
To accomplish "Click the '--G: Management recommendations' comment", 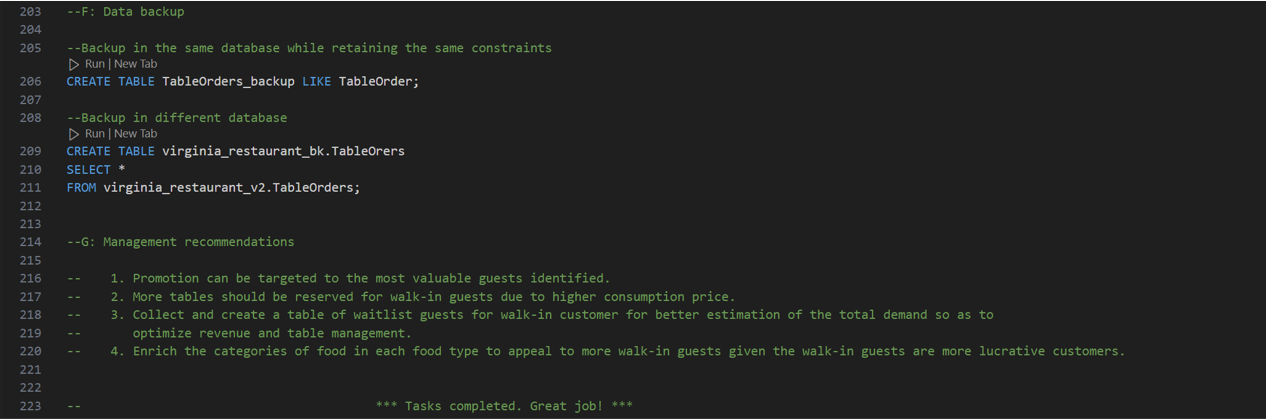I will [180, 242].
